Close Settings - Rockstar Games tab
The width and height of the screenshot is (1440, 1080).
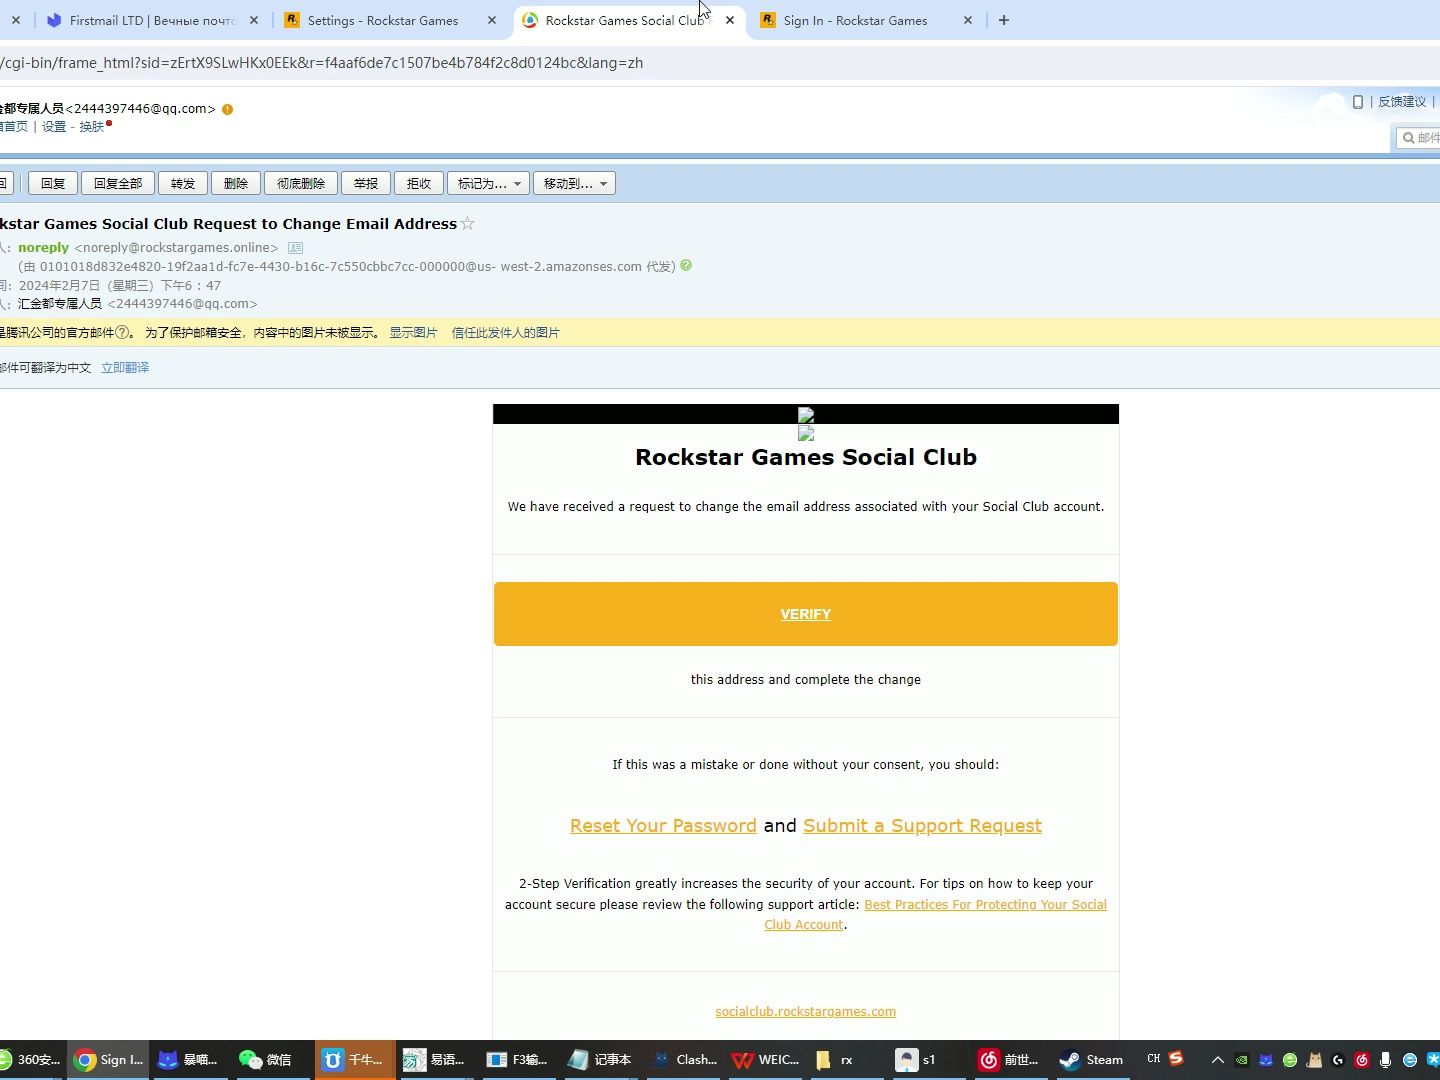coord(492,20)
